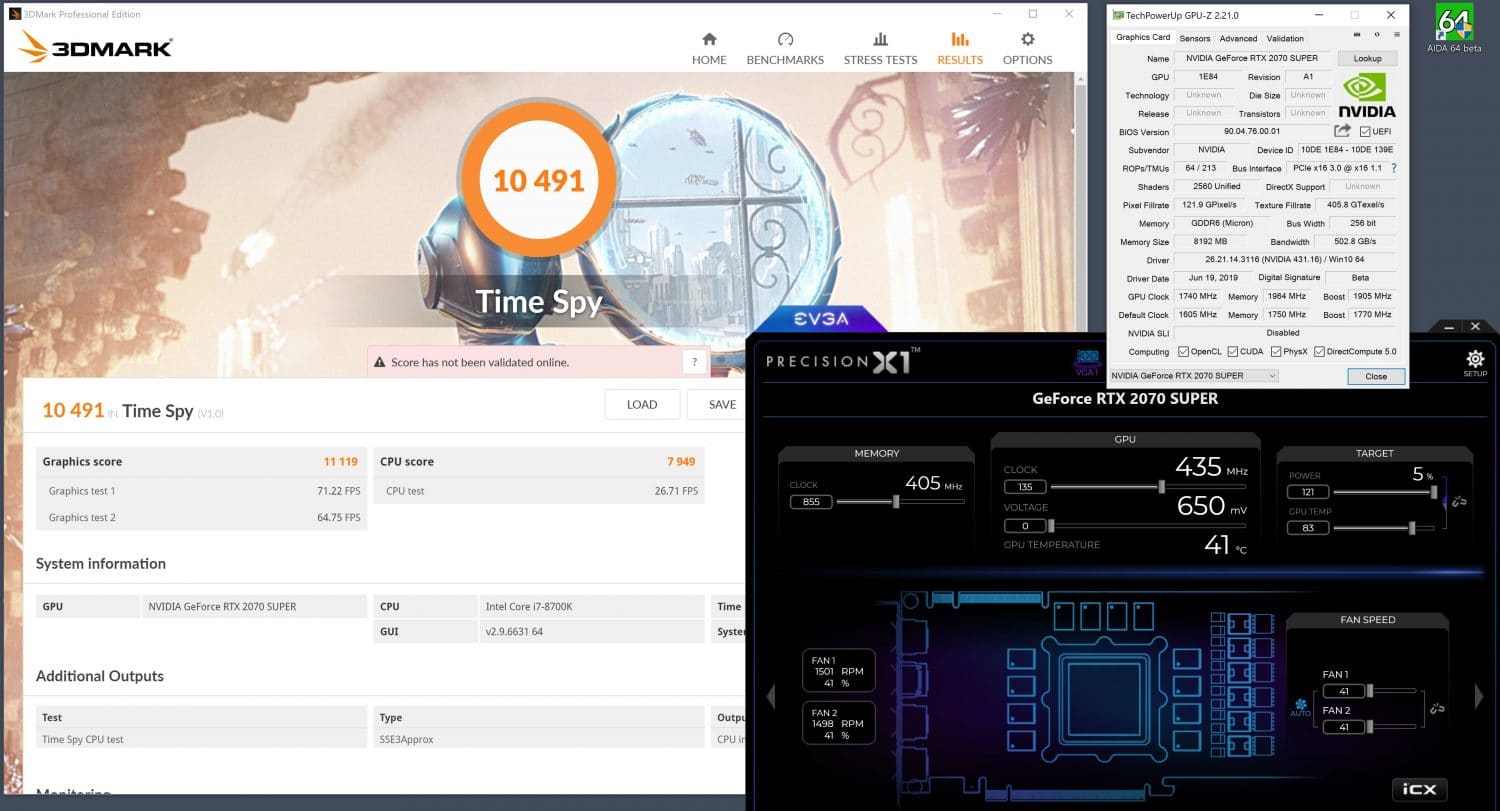Open 3DMark Options gear
The width and height of the screenshot is (1500, 811).
pos(1027,49)
